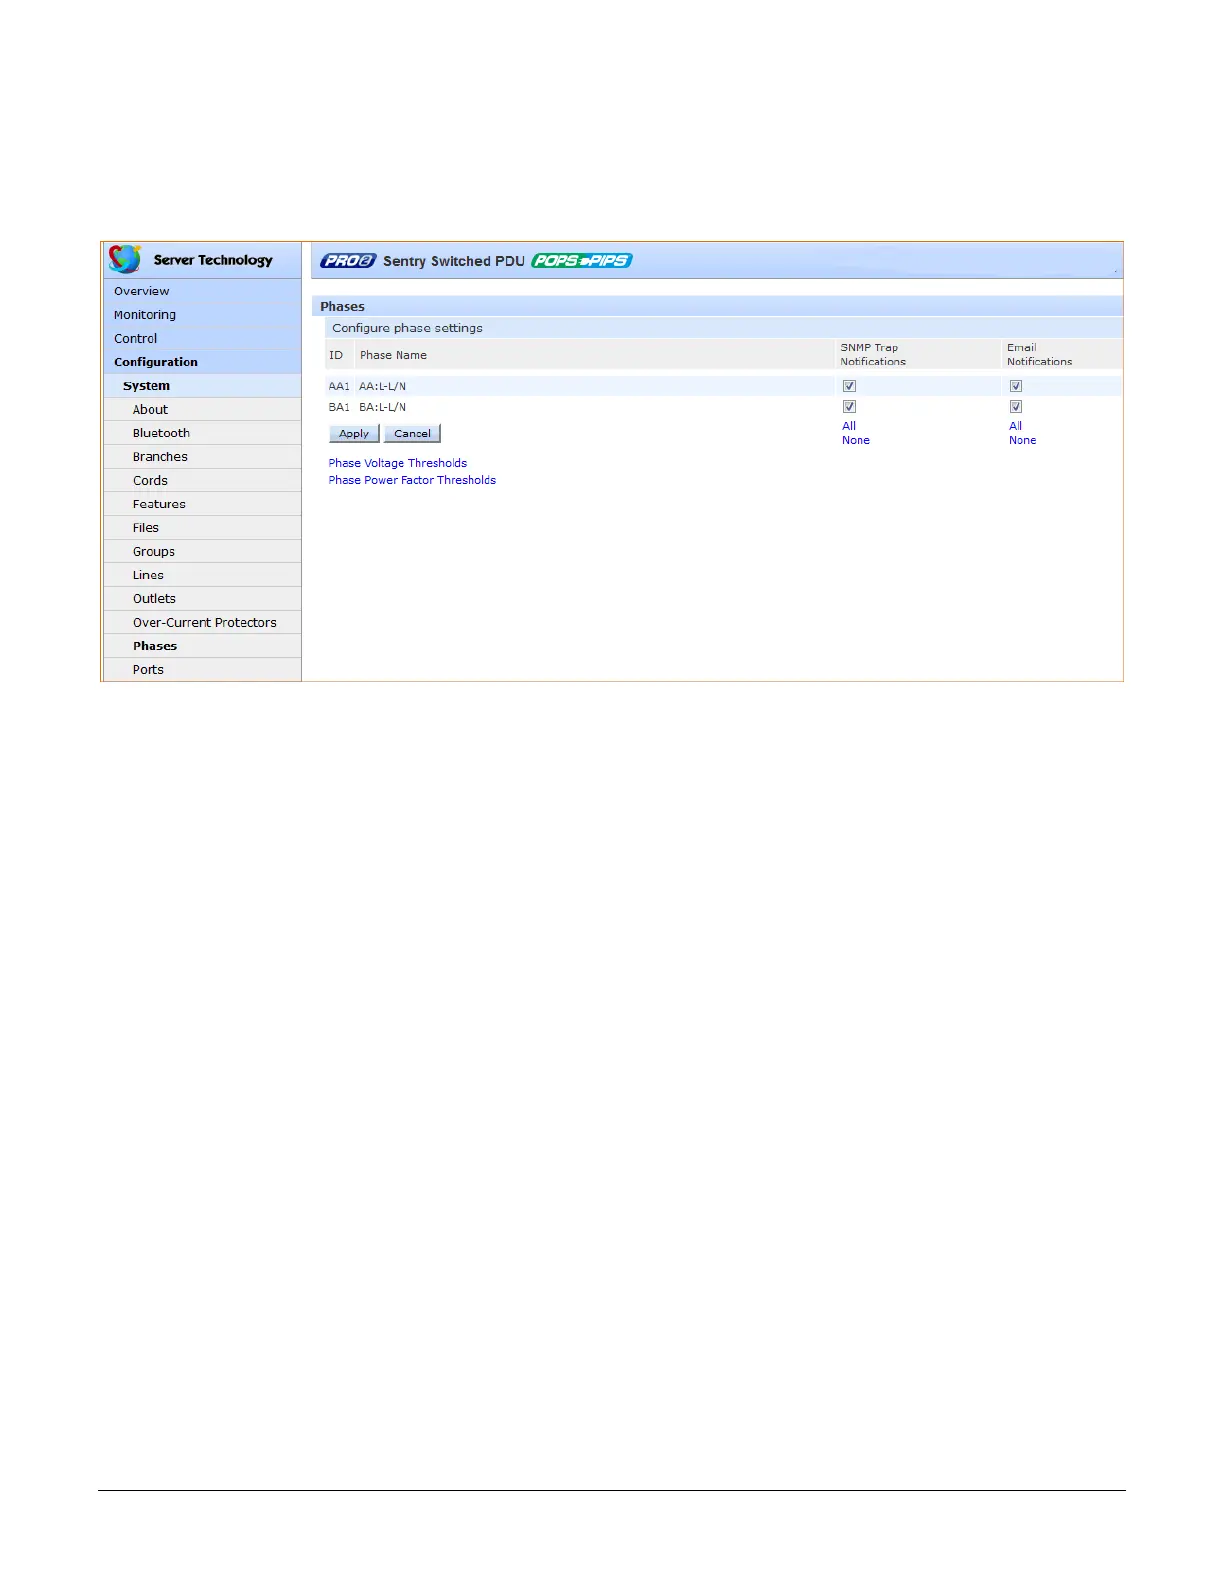Click the AA1 phase ID cell
Image resolution: width=1224 pixels, height=1584 pixels.
[339, 386]
